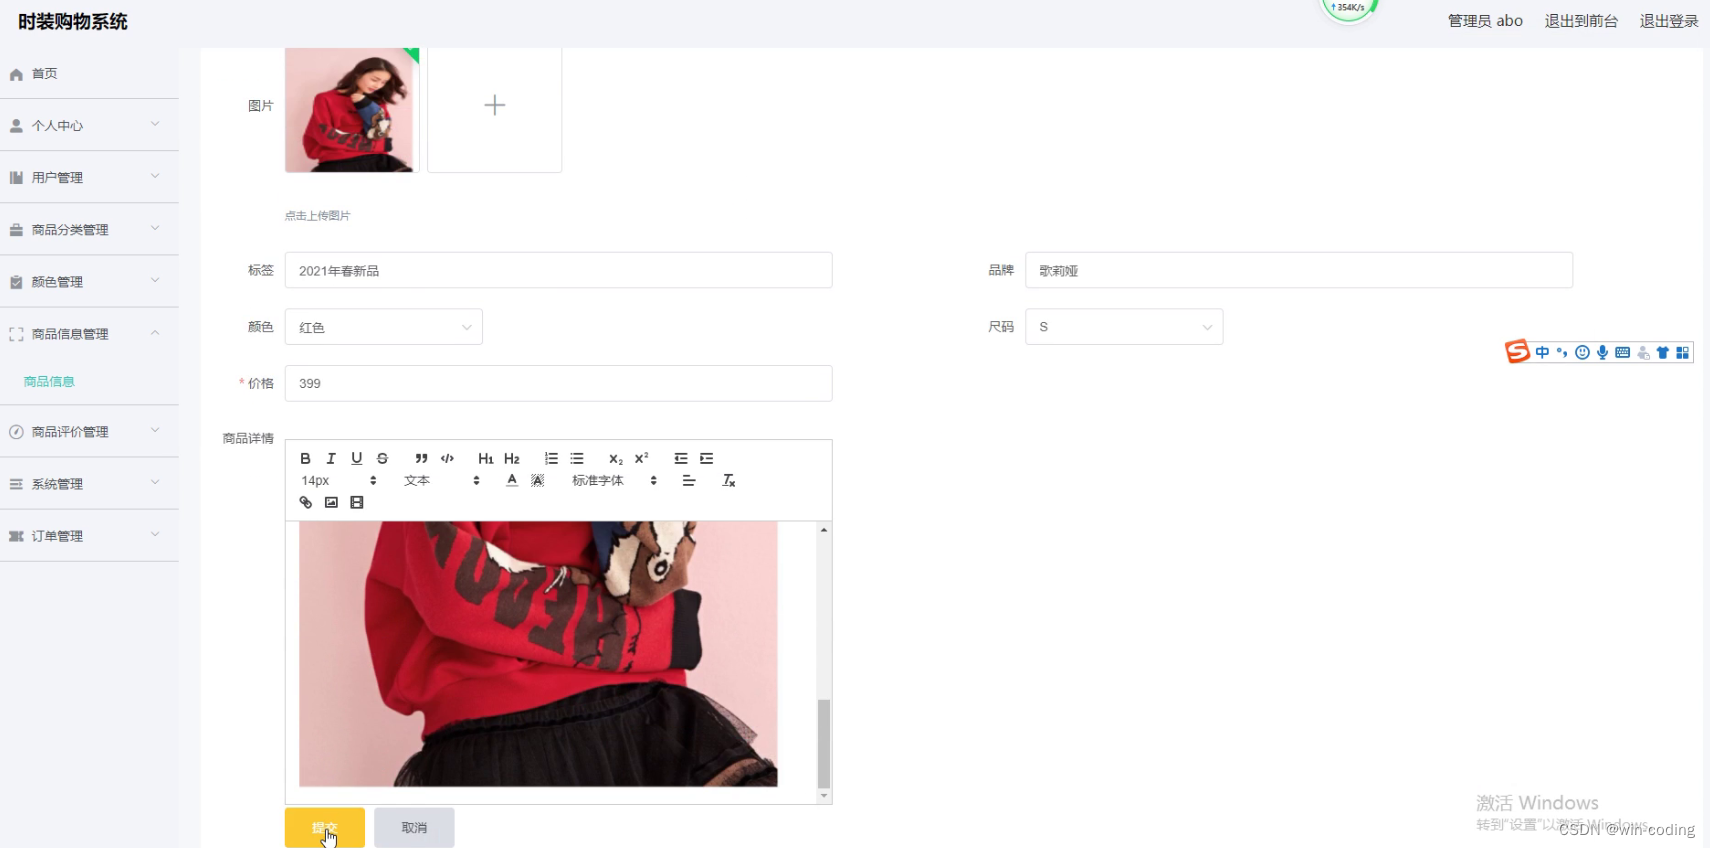1710x848 pixels.
Task: Open the text background color picker
Action: [x=538, y=480]
